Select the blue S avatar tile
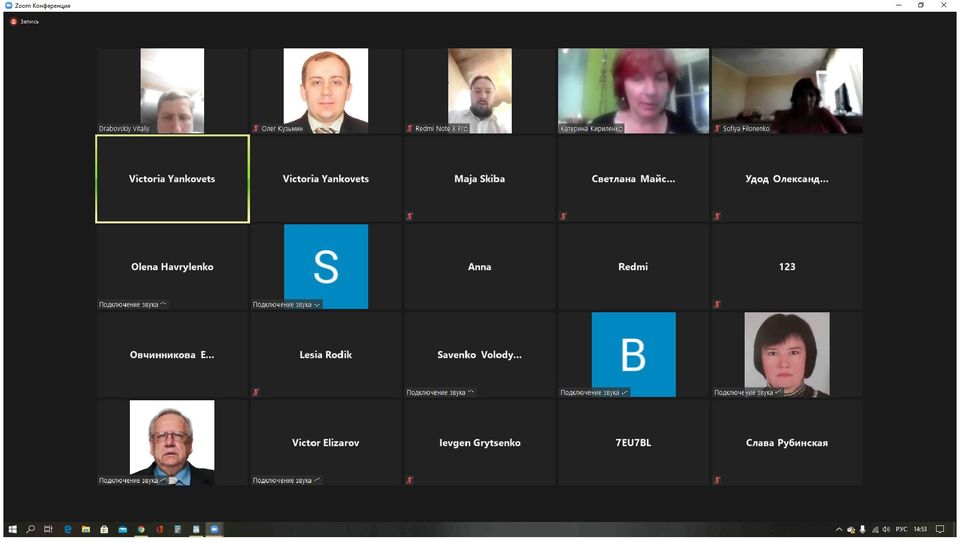 click(326, 267)
